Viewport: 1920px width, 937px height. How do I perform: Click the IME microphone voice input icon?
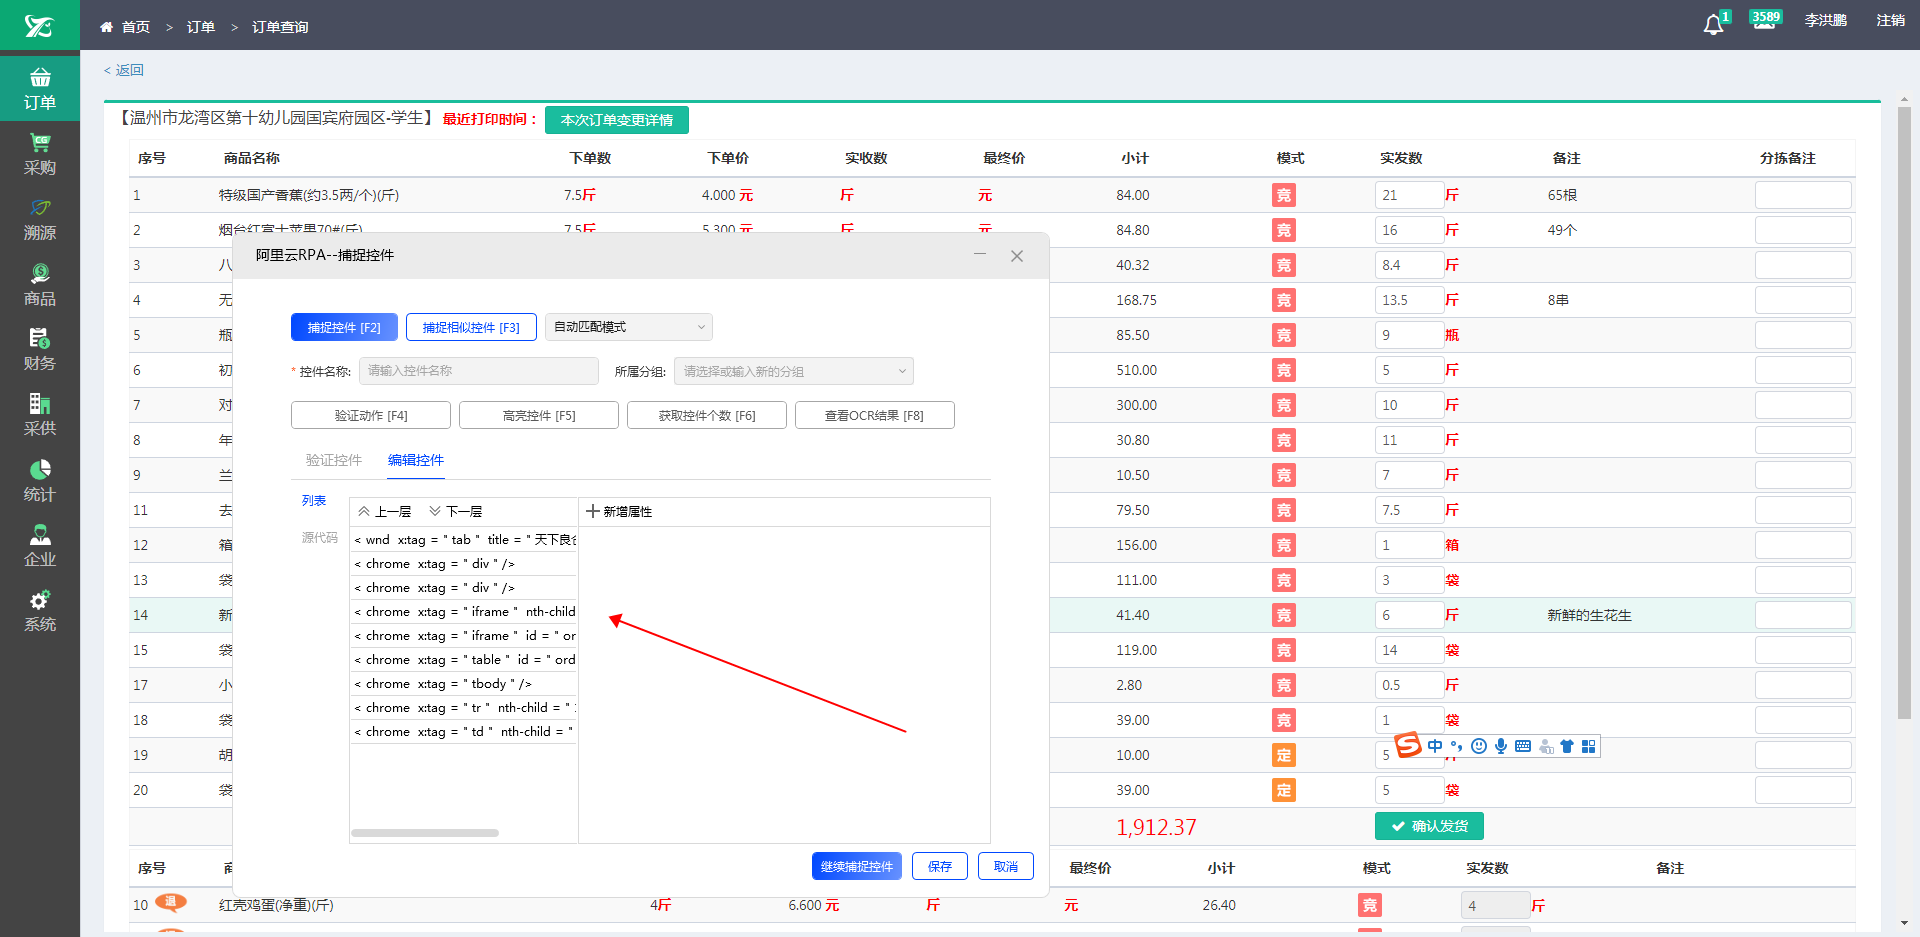pyautogui.click(x=1501, y=746)
